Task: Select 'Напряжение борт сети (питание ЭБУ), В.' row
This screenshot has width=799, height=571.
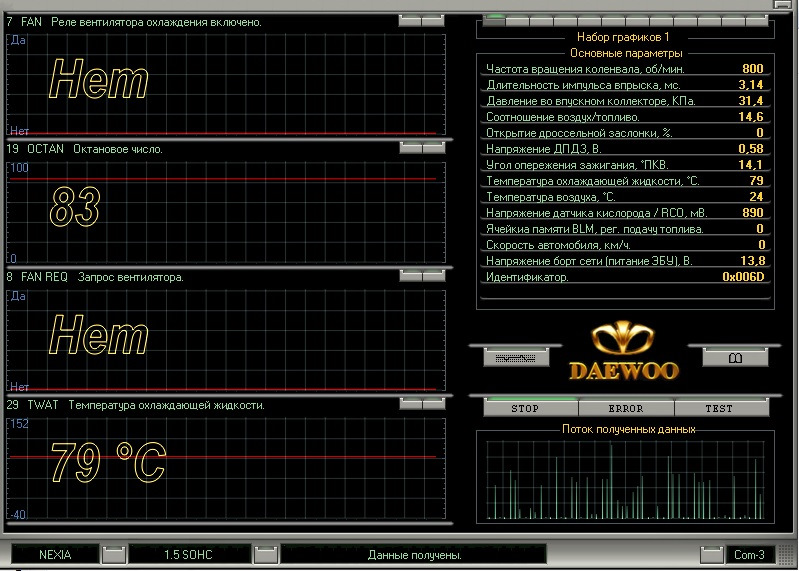Action: coord(625,261)
